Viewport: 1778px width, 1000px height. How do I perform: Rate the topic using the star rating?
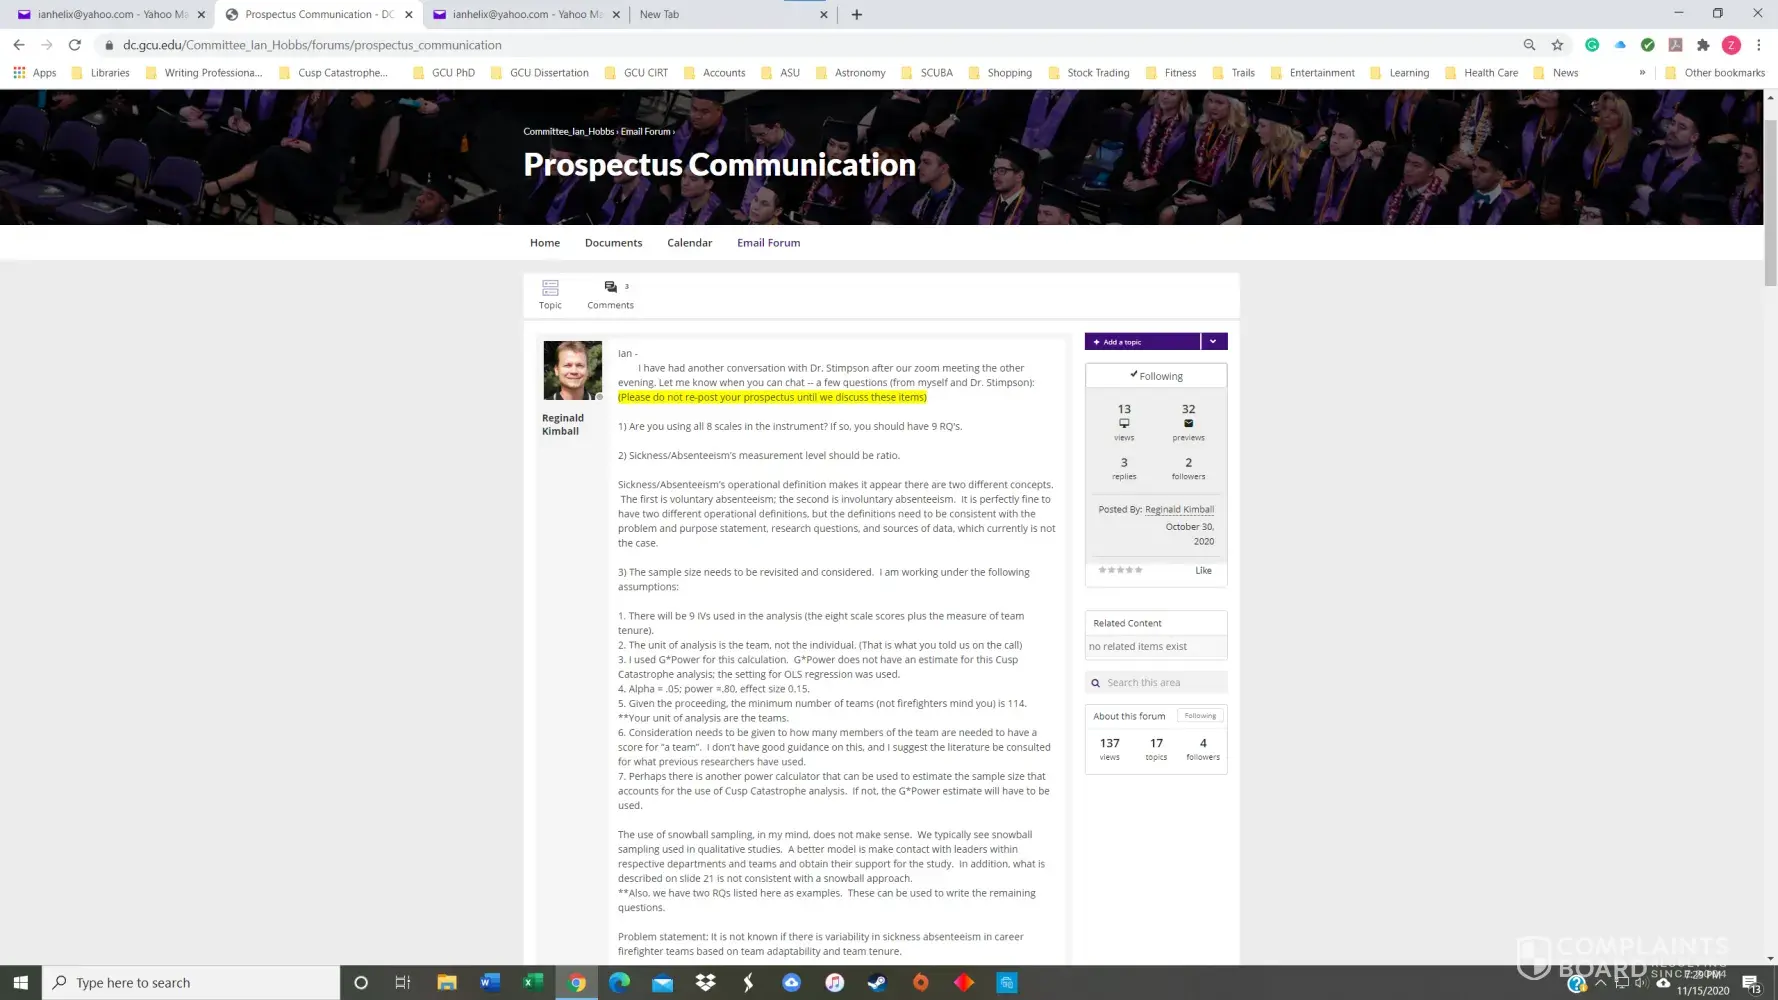point(1120,570)
